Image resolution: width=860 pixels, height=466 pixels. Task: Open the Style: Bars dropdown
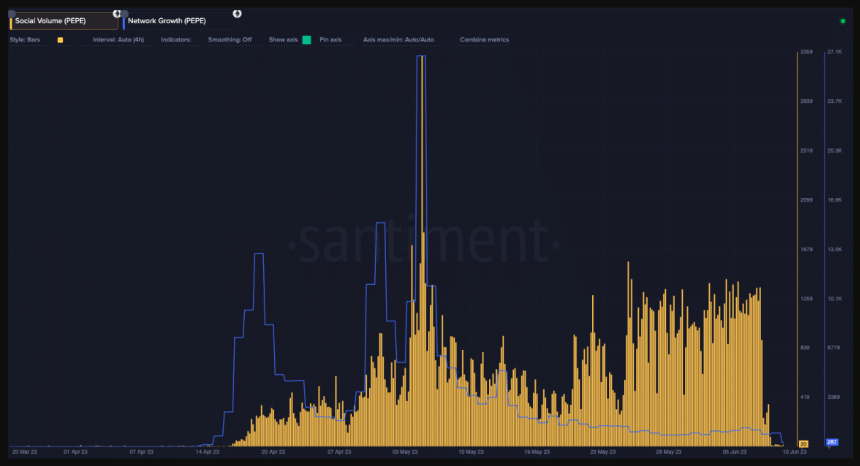[25, 39]
